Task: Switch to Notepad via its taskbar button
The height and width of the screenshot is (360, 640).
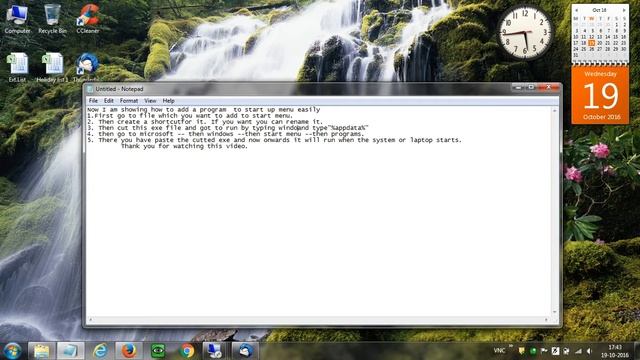Action: tap(70, 351)
